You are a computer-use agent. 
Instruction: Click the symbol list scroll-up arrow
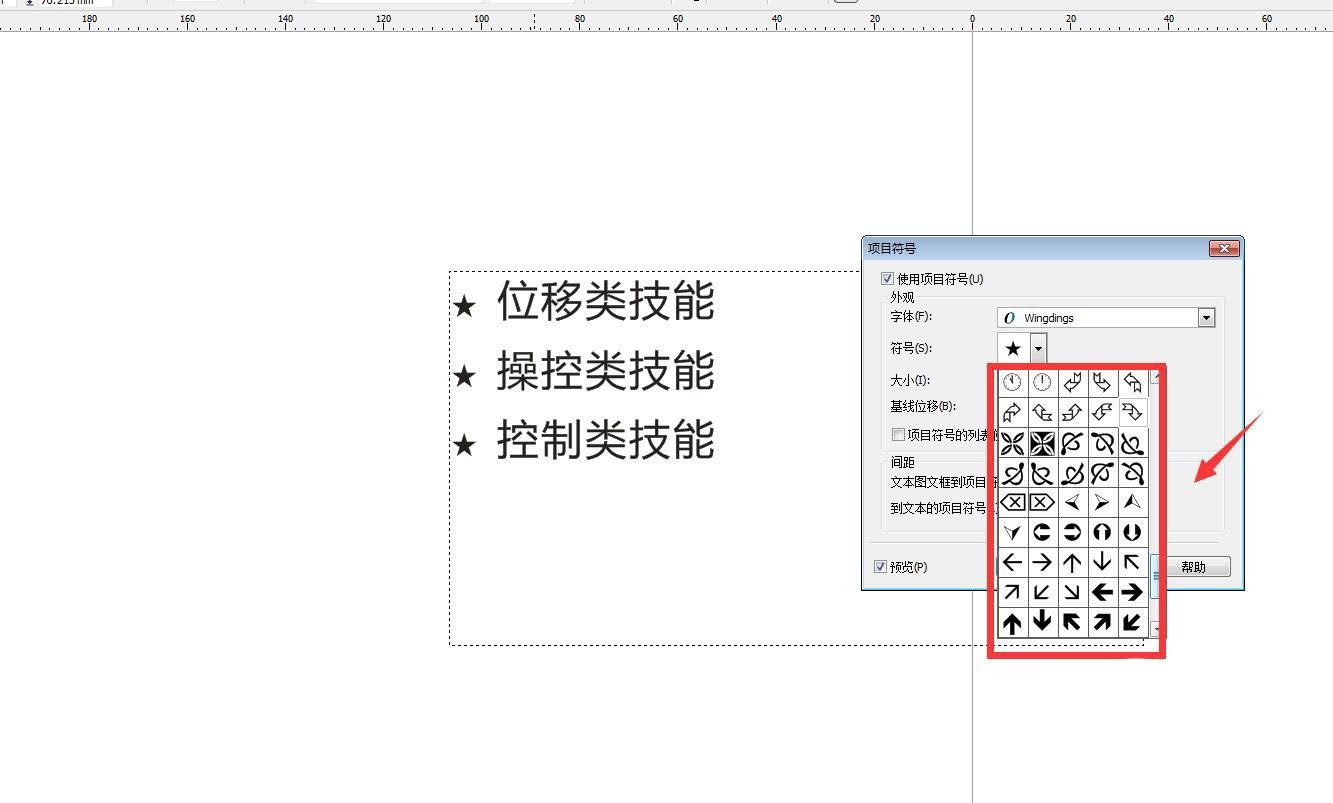click(1156, 377)
